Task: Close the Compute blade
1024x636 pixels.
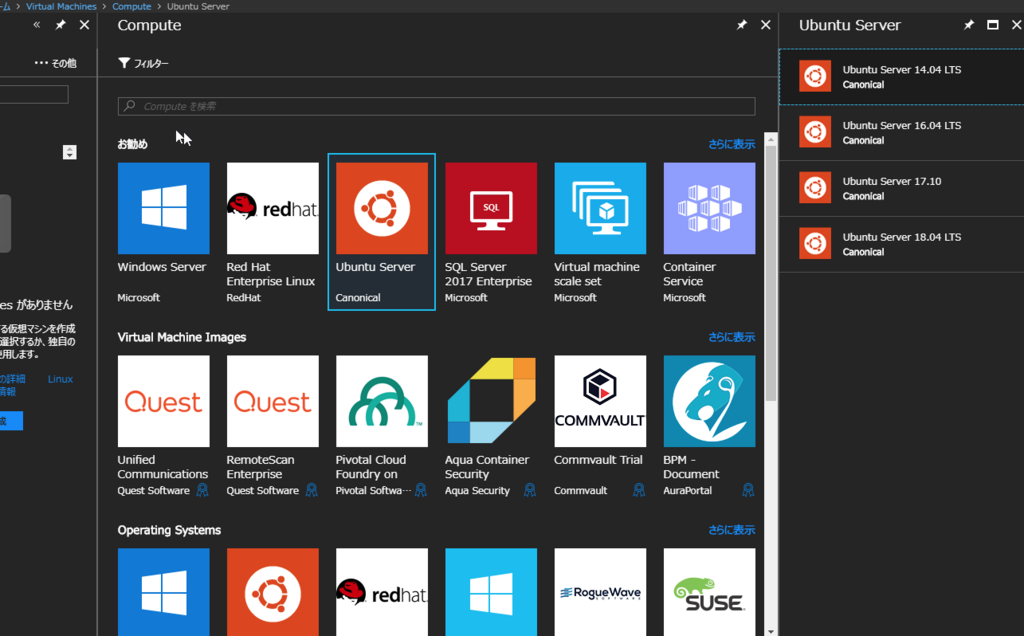Action: (765, 25)
